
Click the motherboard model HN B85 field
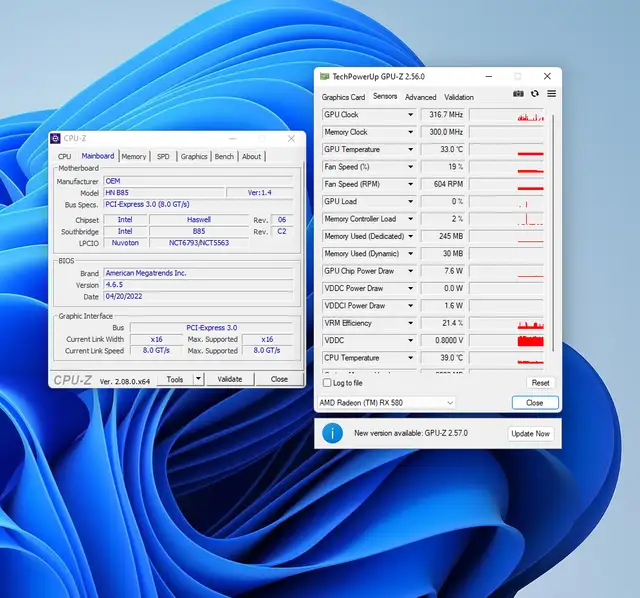[x=164, y=193]
